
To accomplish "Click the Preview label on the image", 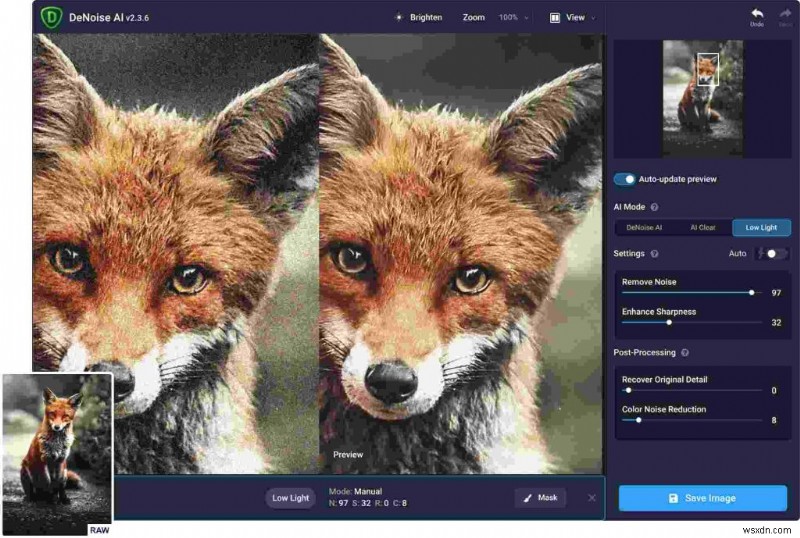I will click(x=348, y=455).
